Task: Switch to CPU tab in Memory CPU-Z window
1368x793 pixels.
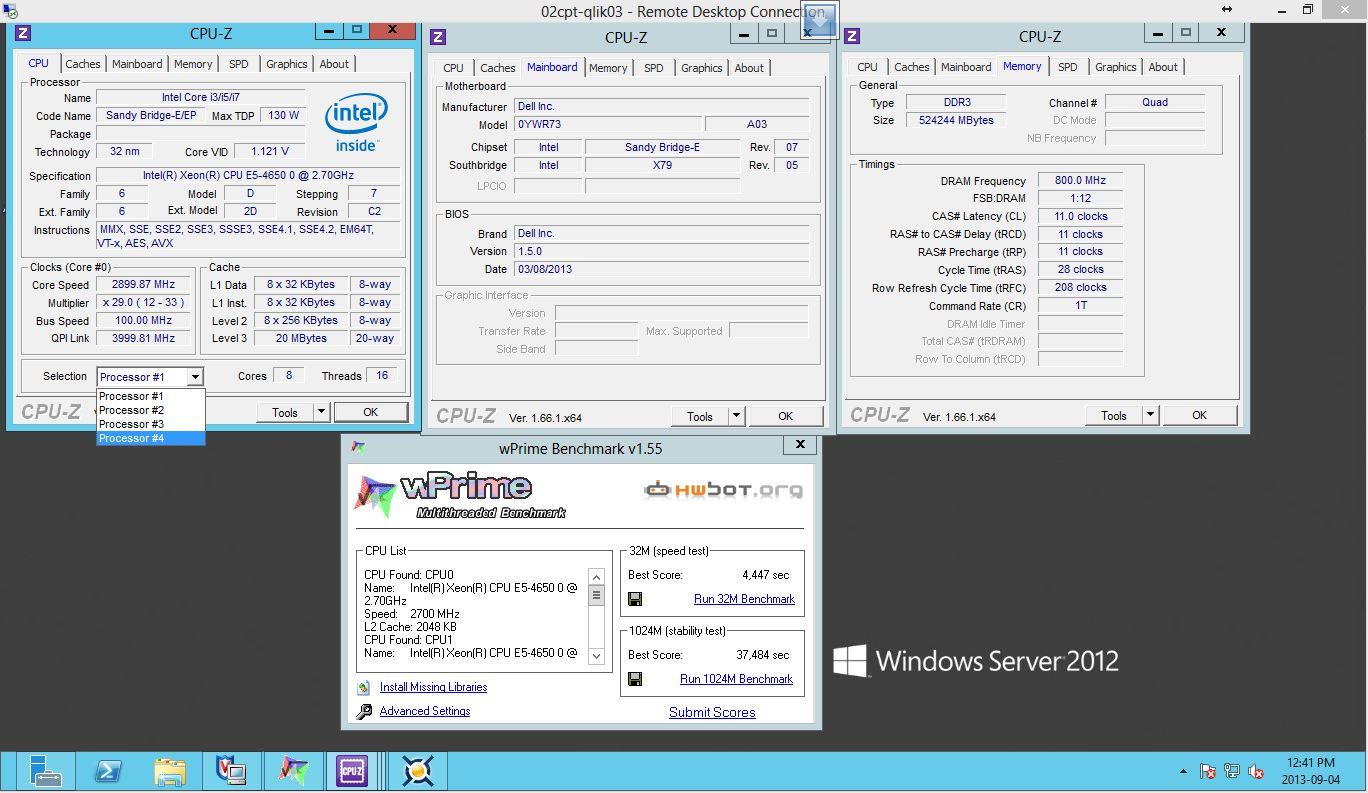Action: (867, 67)
